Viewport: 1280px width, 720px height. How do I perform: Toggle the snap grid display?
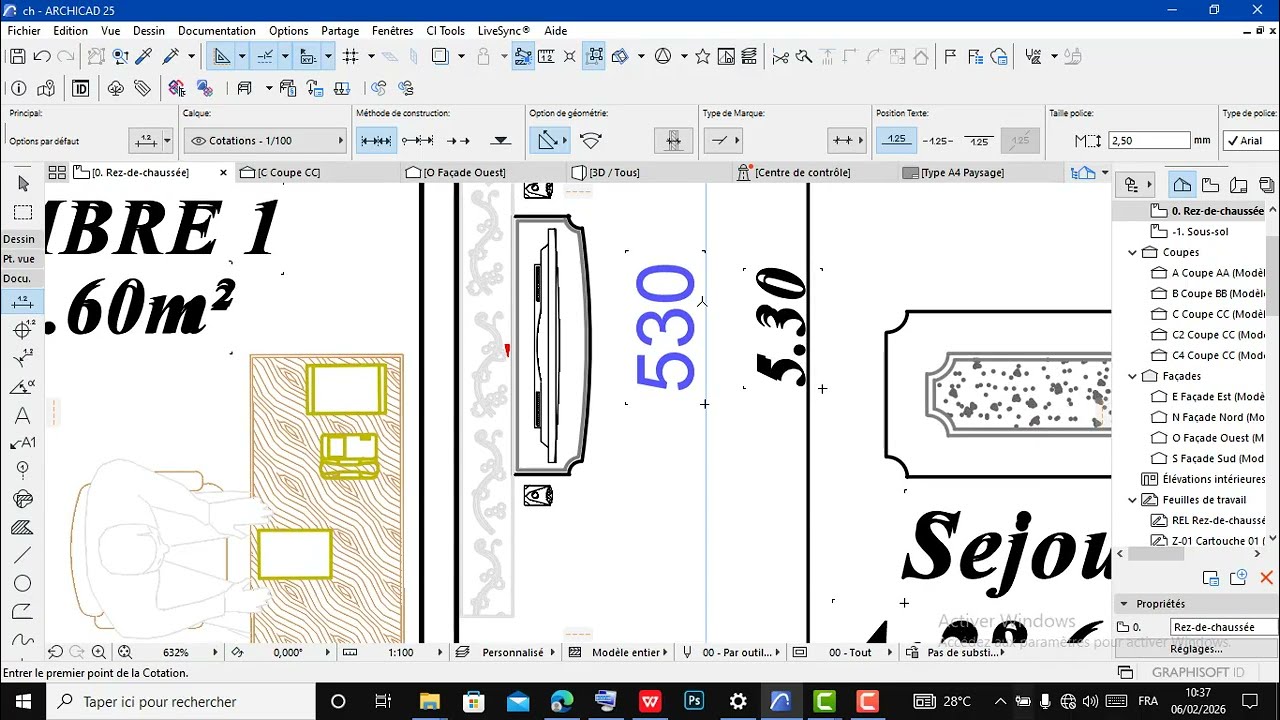click(x=351, y=56)
